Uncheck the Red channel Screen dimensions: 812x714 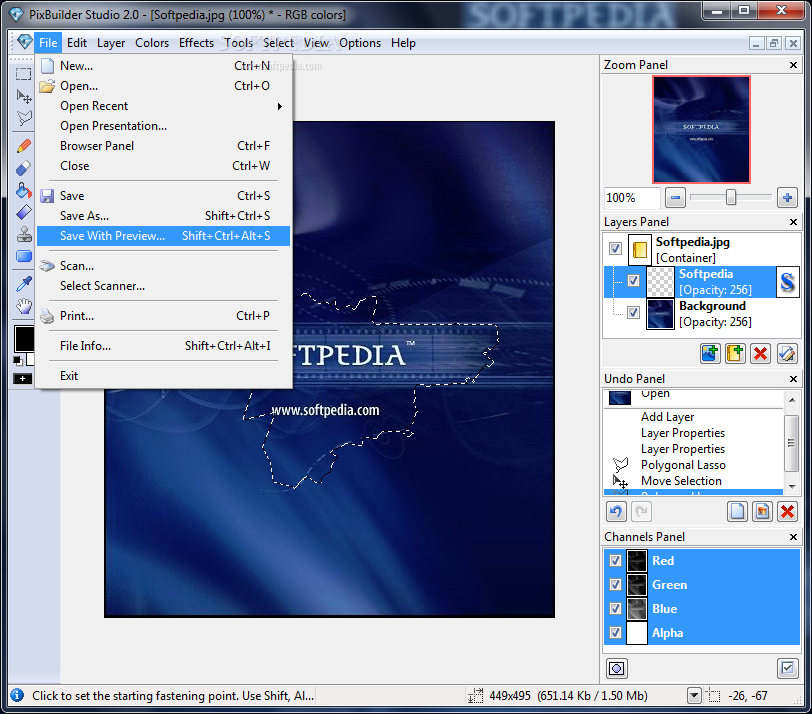tap(615, 561)
